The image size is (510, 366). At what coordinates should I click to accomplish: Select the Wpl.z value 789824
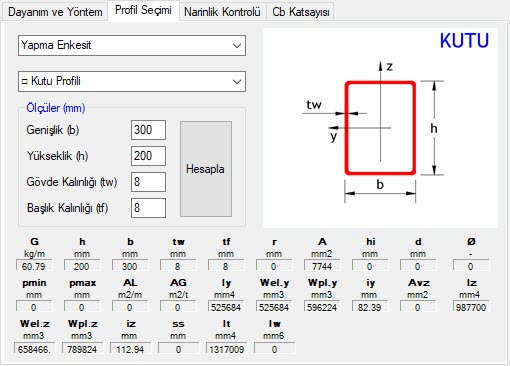pos(83,349)
